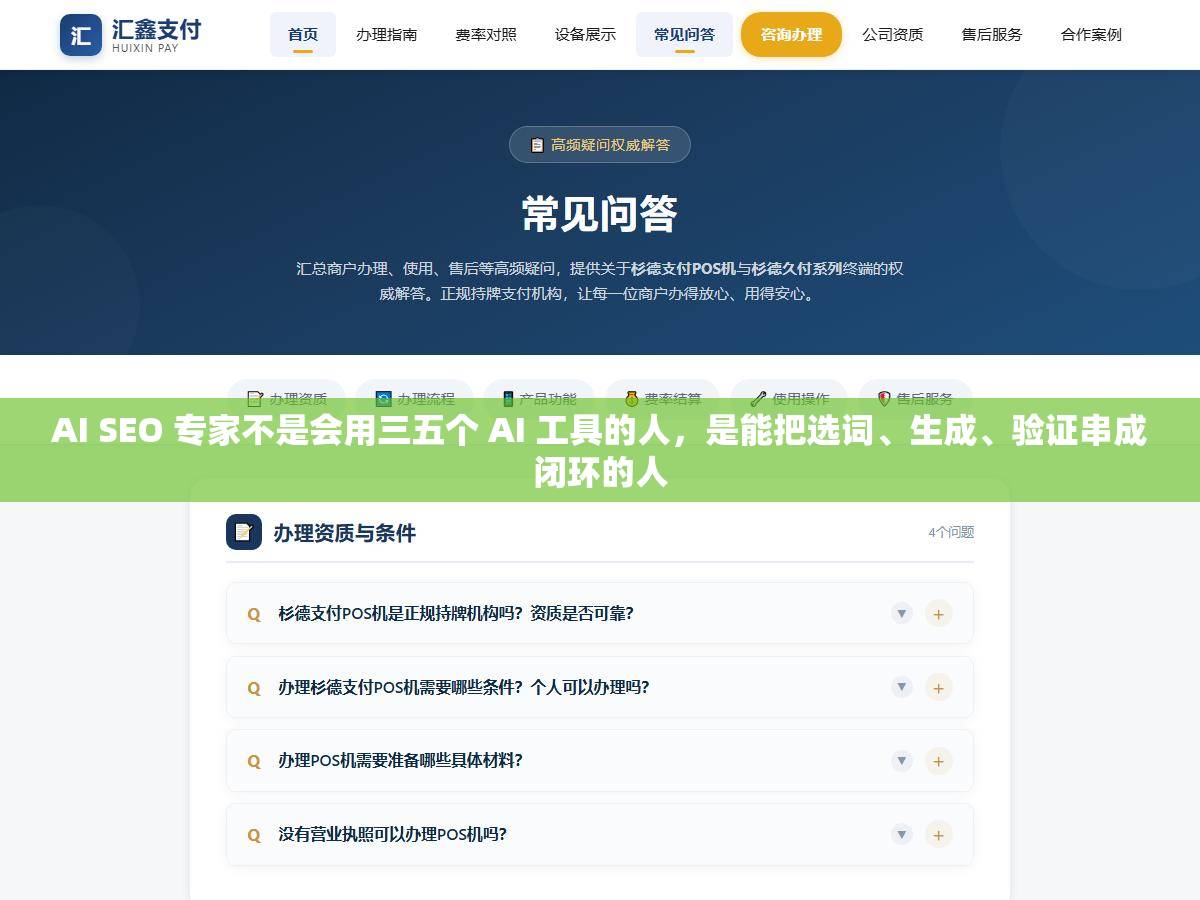The image size is (1200, 900).
Task: Open 费率对照 menu item
Action: pos(486,35)
